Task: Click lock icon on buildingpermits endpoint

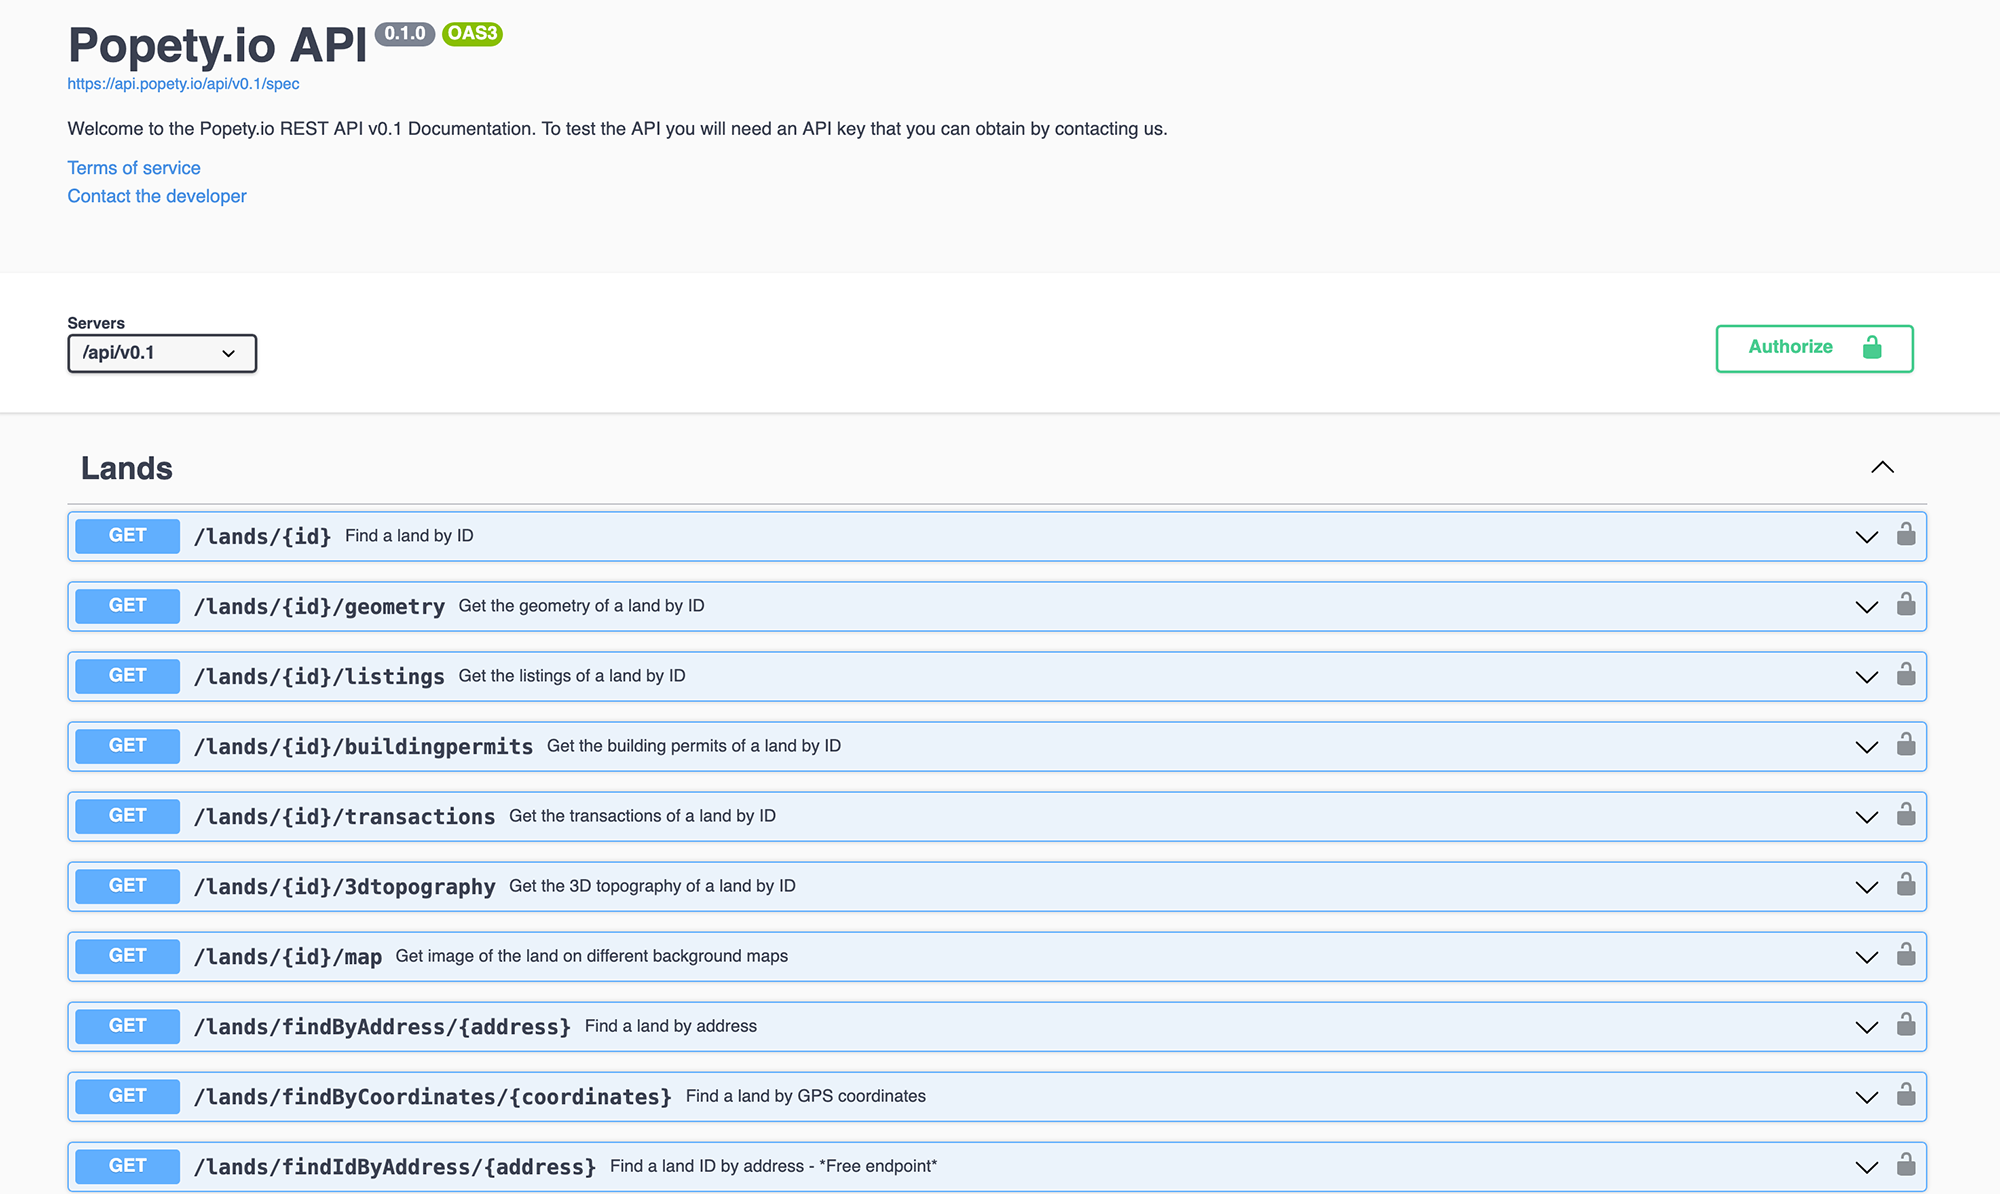Action: point(1906,744)
